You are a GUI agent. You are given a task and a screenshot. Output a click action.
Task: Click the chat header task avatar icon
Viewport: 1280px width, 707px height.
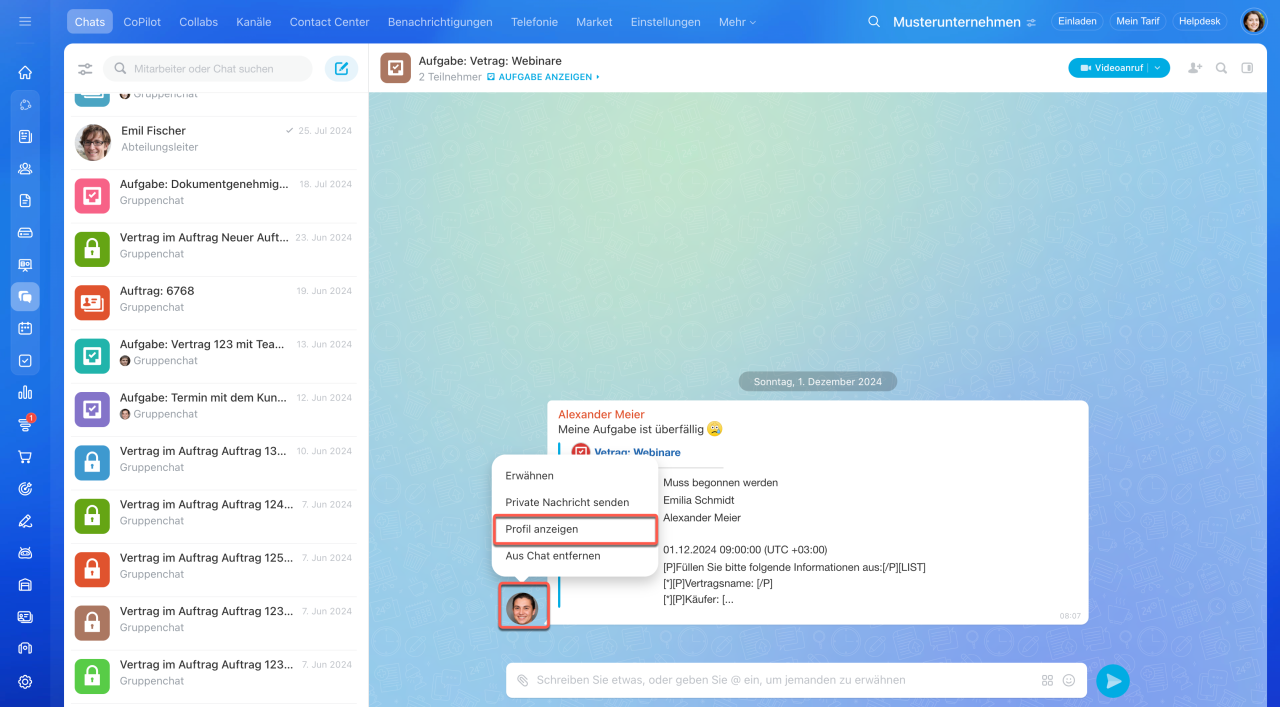(x=396, y=68)
